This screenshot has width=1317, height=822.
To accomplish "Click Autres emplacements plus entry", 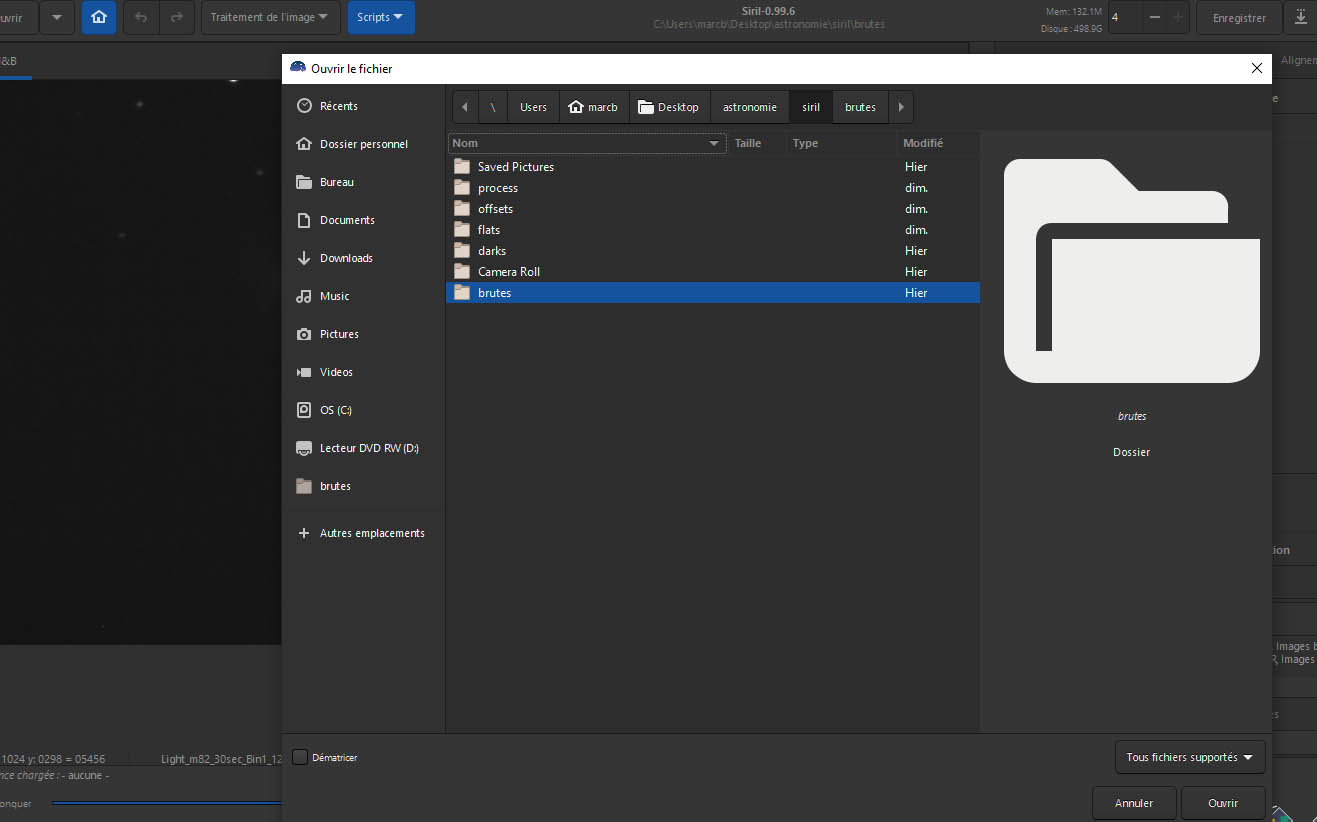I will [371, 533].
